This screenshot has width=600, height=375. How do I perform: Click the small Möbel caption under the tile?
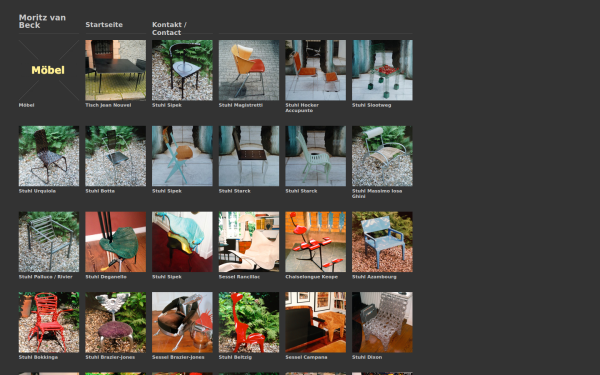click(26, 105)
